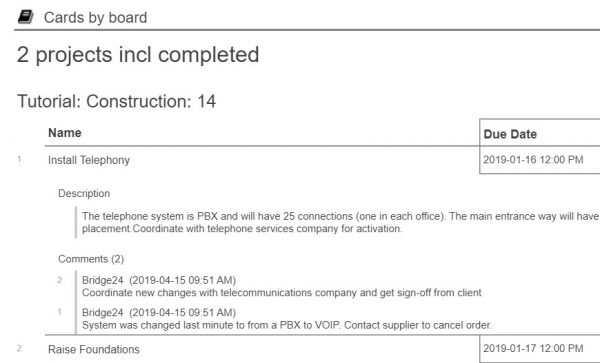Click the Due Date column header
Screen dimensions: 600x363
pyautogui.click(x=510, y=134)
